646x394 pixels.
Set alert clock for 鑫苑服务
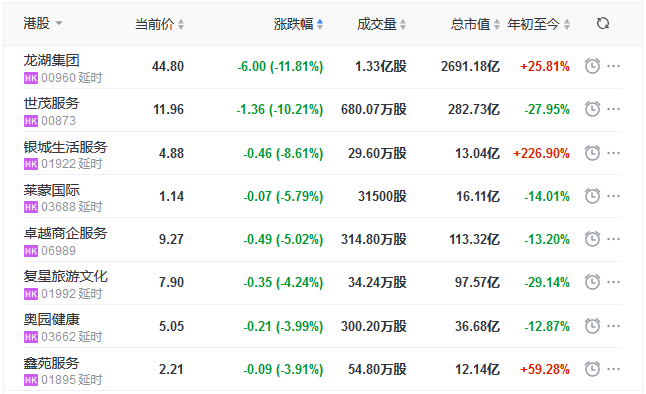click(592, 369)
